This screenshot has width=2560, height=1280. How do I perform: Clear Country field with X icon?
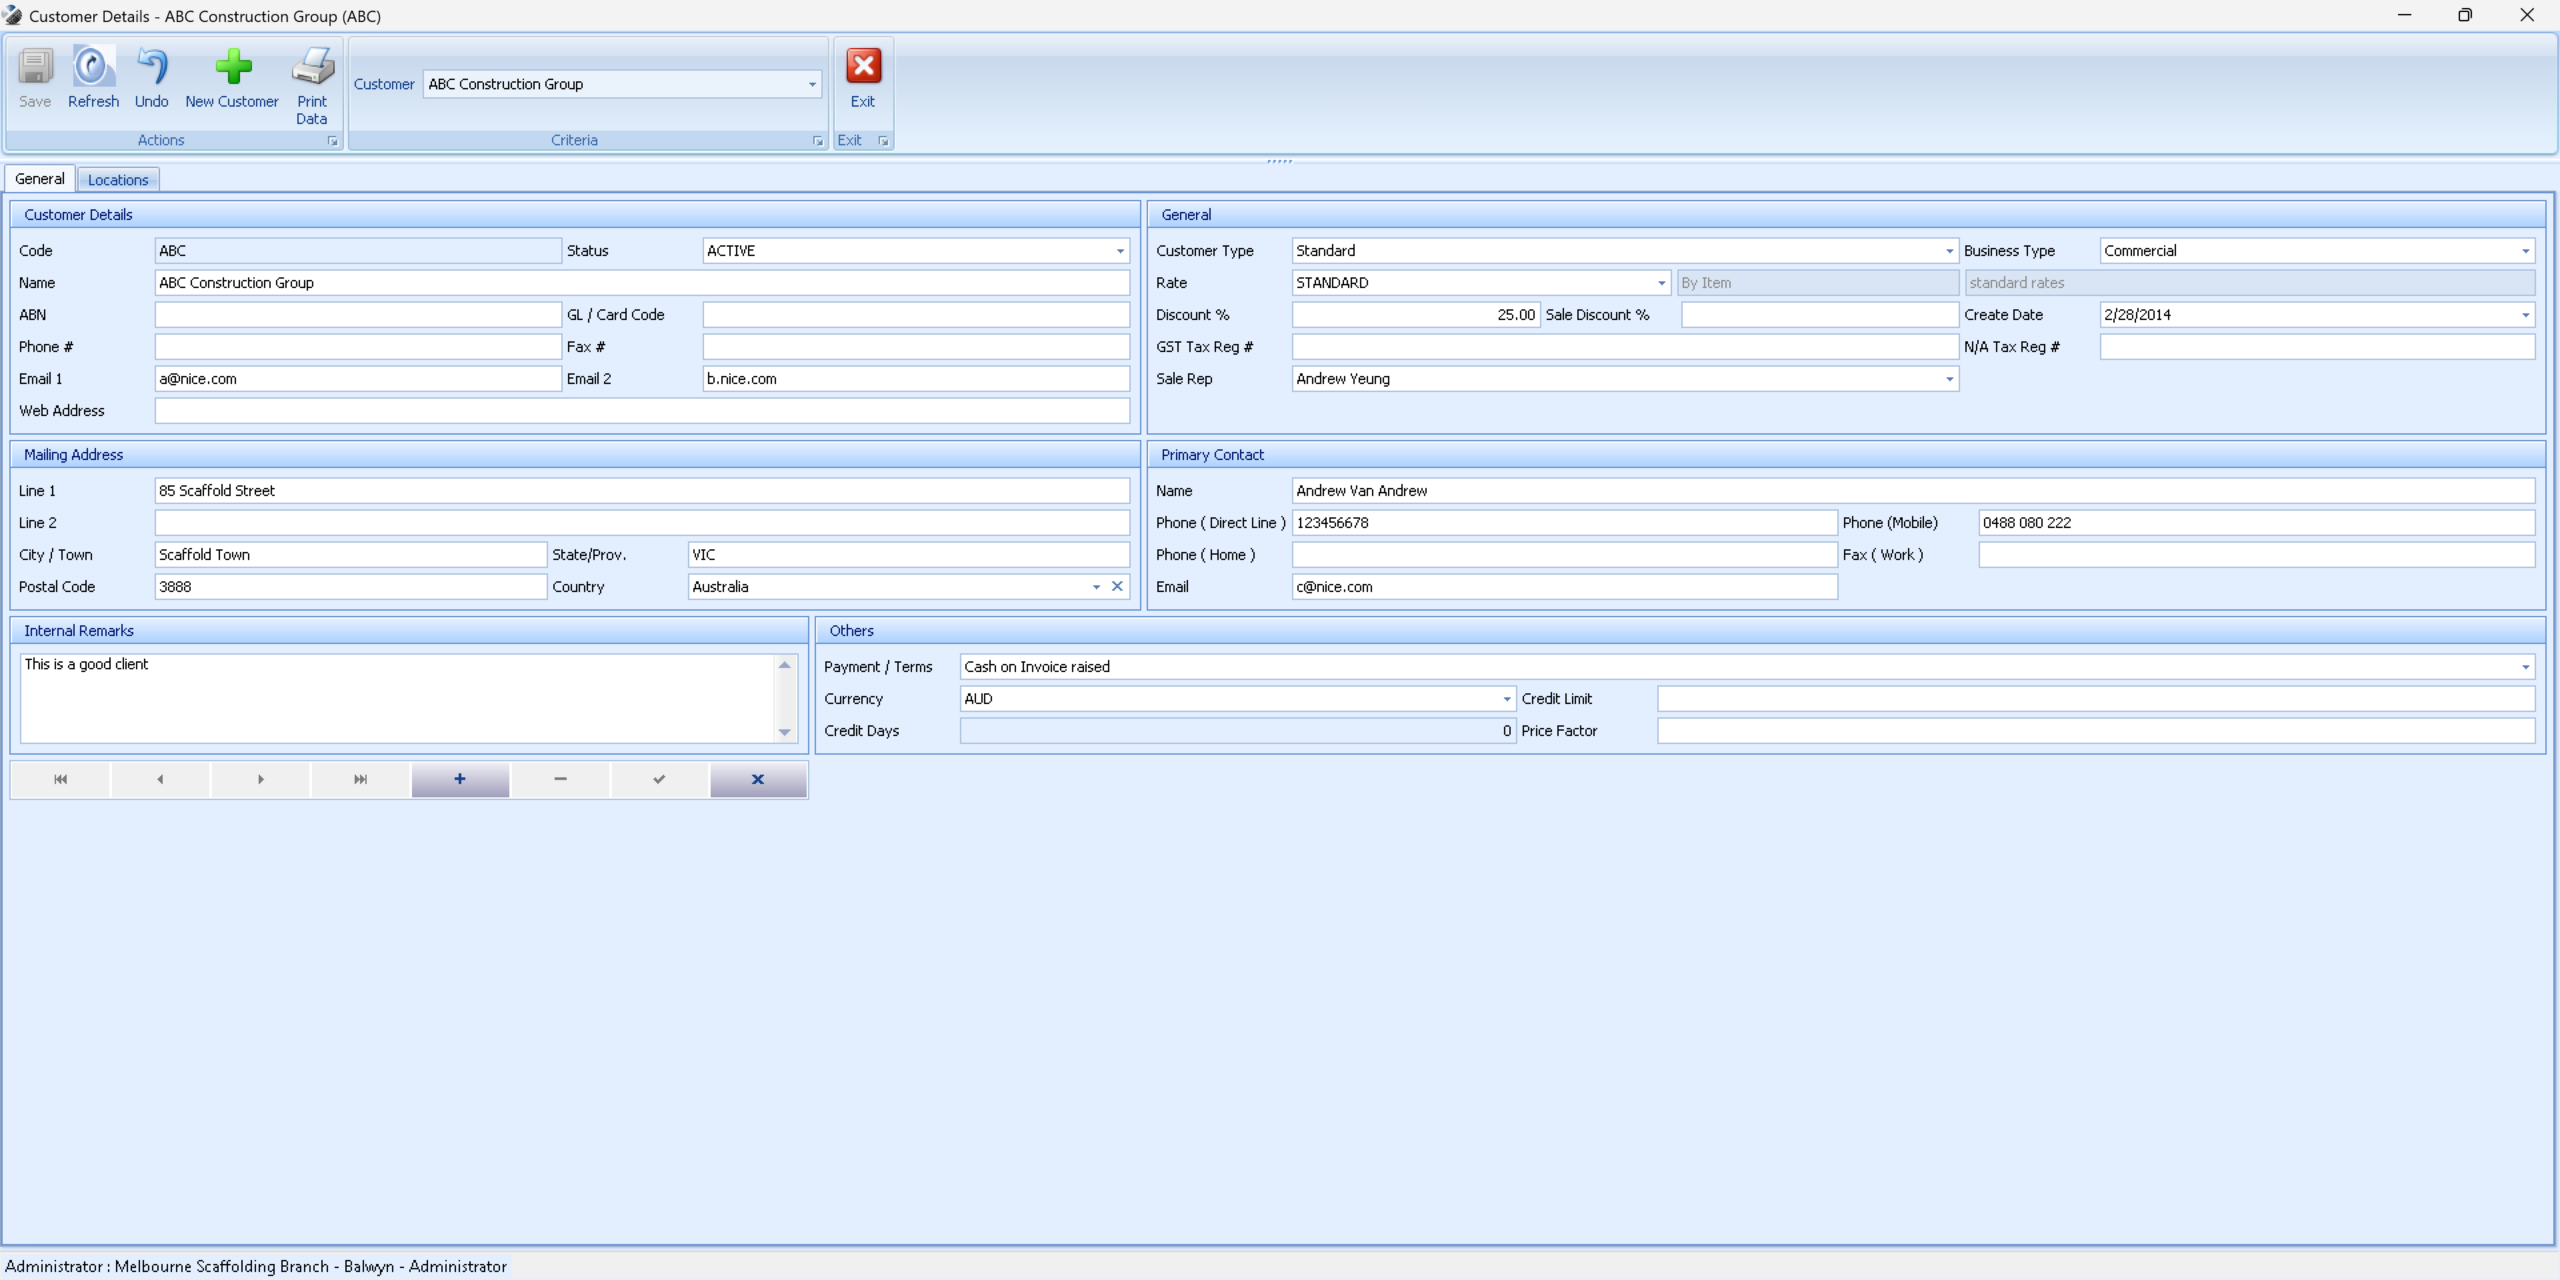[x=1117, y=587]
